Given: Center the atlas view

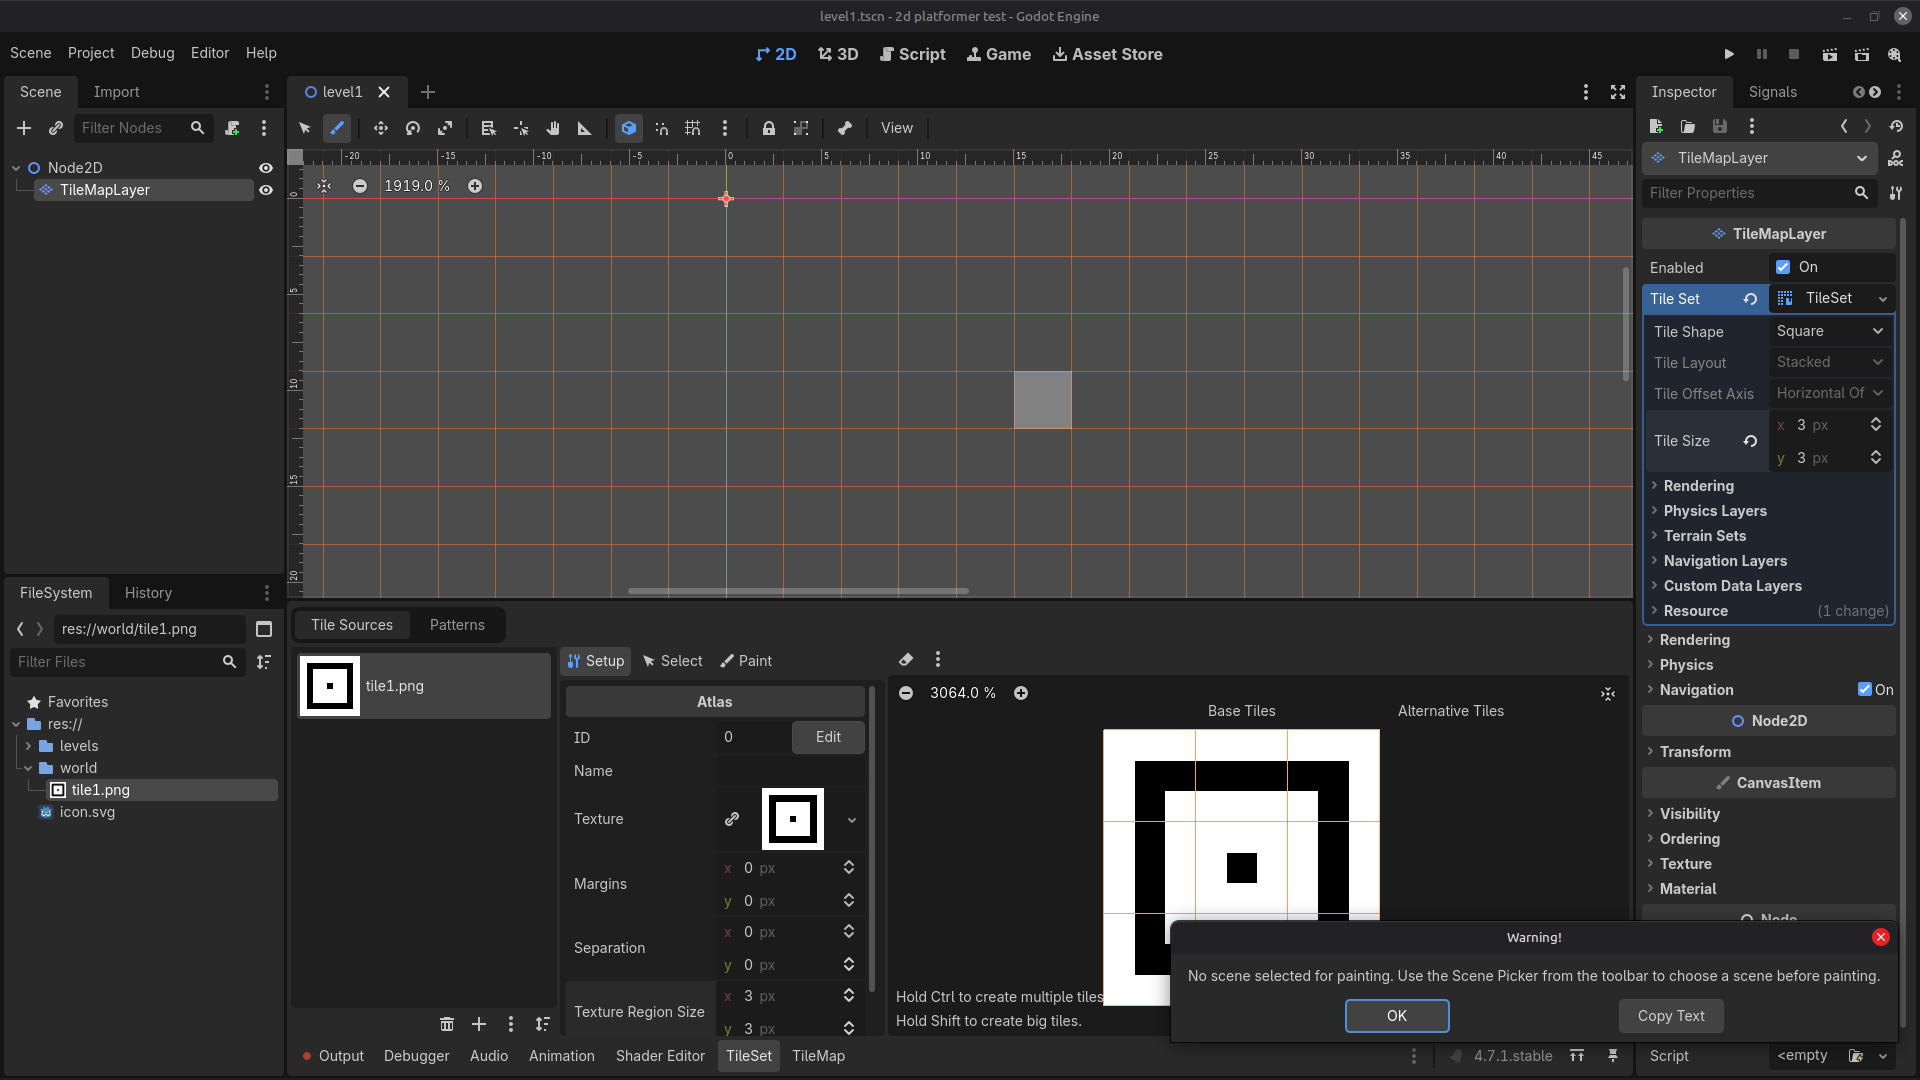Looking at the screenshot, I should pos(1608,694).
